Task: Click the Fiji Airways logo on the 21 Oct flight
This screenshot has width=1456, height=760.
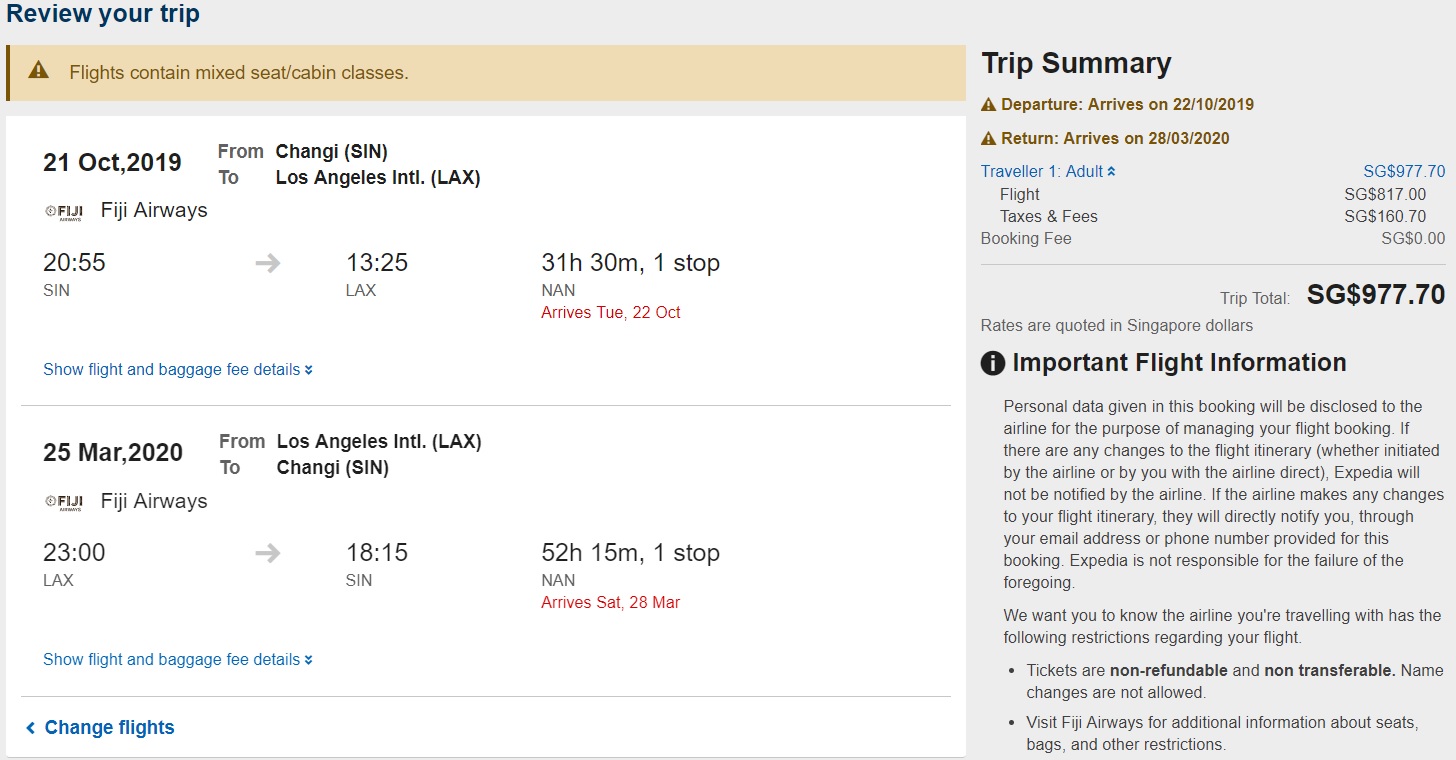Action: [x=64, y=211]
